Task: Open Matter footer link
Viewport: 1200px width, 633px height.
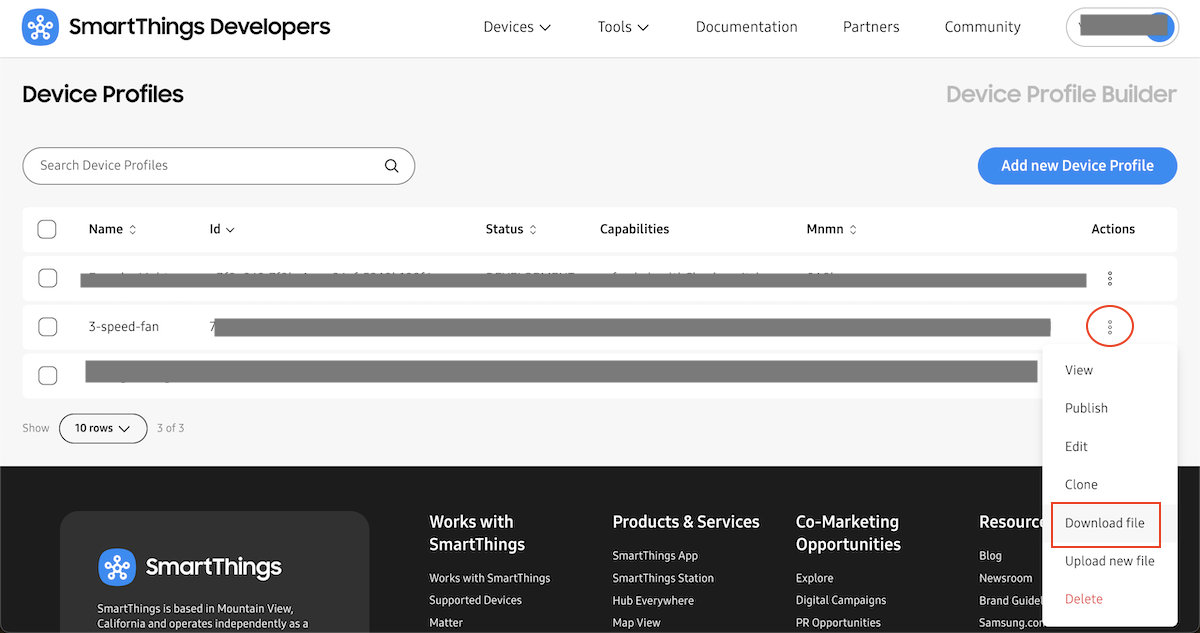Action: [x=446, y=622]
